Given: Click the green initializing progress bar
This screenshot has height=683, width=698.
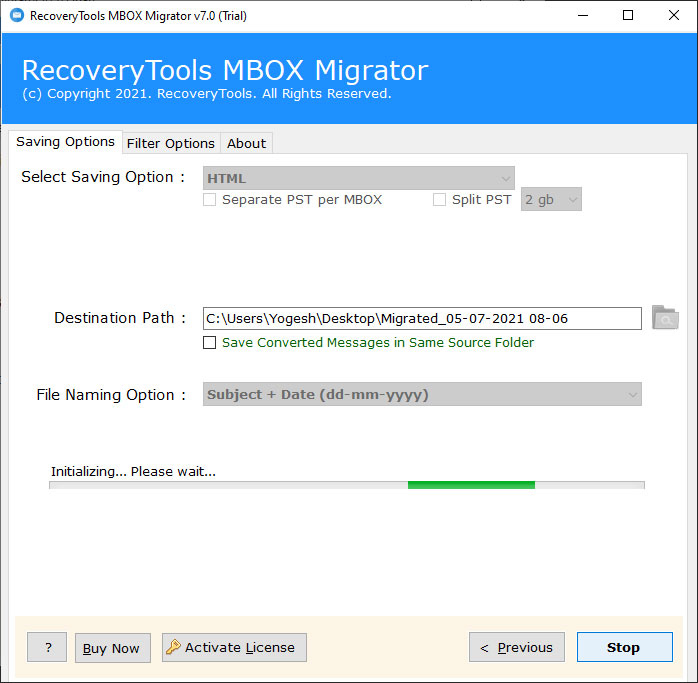Looking at the screenshot, I should [471, 485].
